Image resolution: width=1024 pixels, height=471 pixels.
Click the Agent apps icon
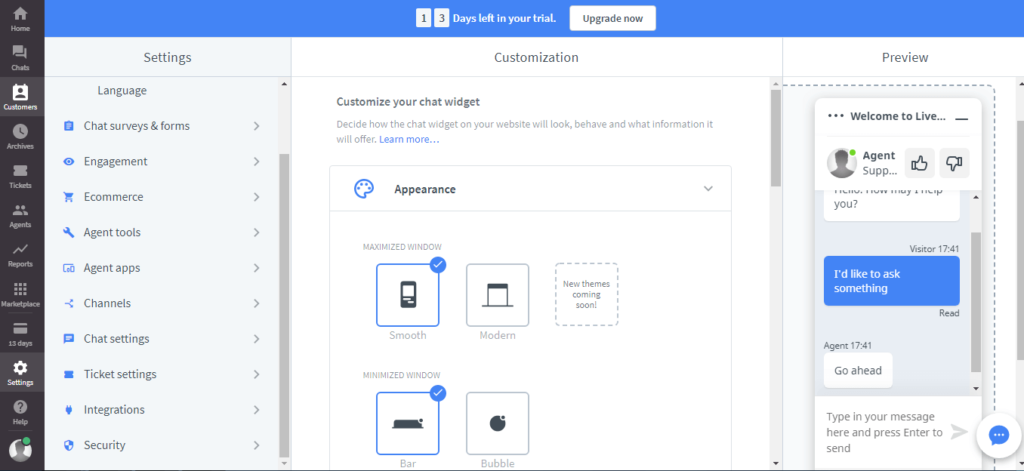pyautogui.click(x=69, y=268)
